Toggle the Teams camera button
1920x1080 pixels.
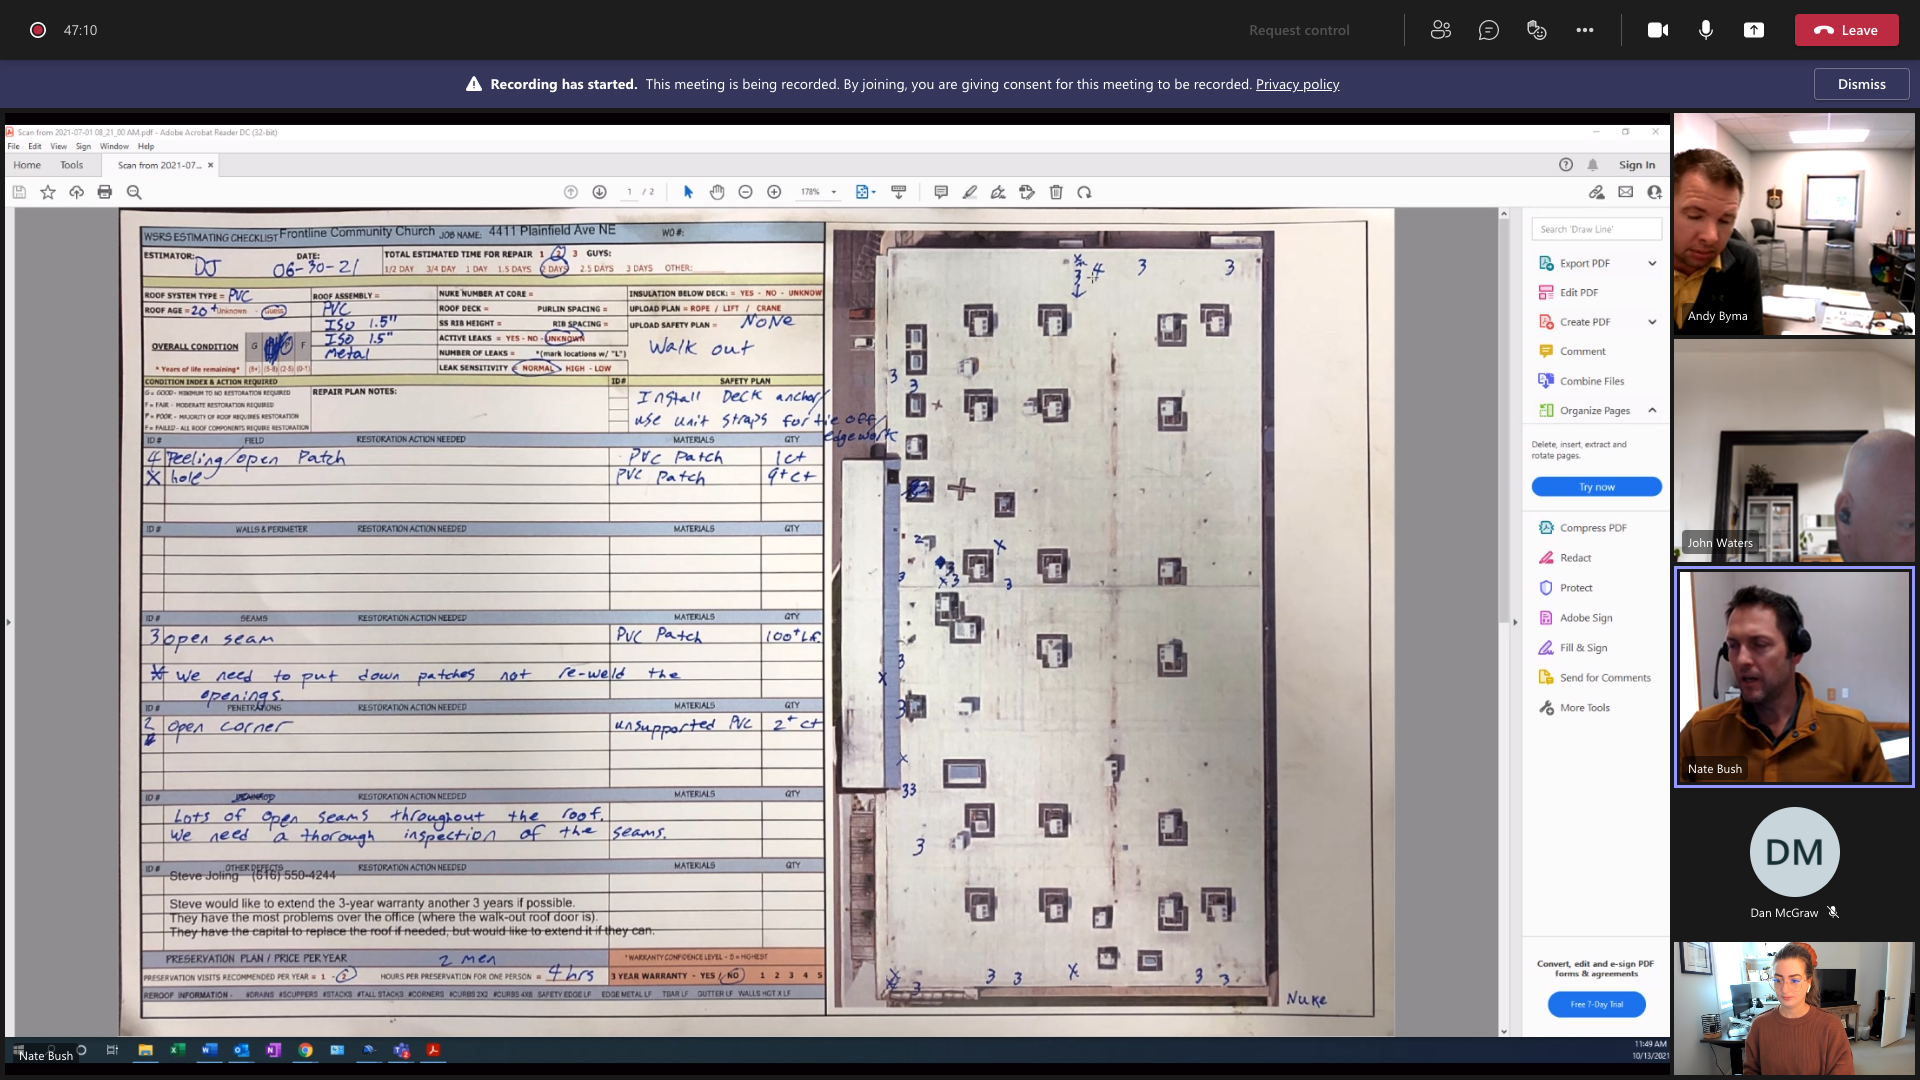pyautogui.click(x=1657, y=30)
